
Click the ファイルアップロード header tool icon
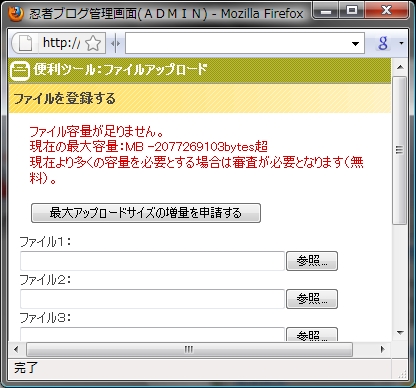point(20,71)
